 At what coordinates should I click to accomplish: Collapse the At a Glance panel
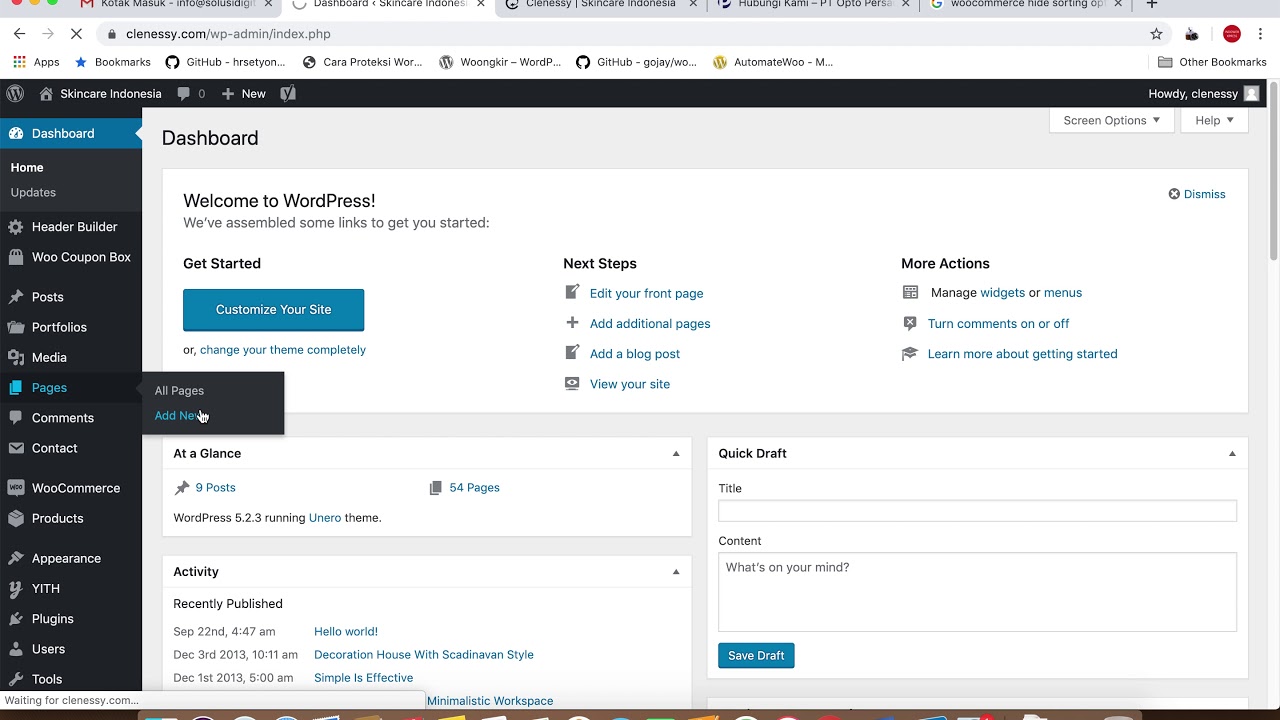pos(676,453)
